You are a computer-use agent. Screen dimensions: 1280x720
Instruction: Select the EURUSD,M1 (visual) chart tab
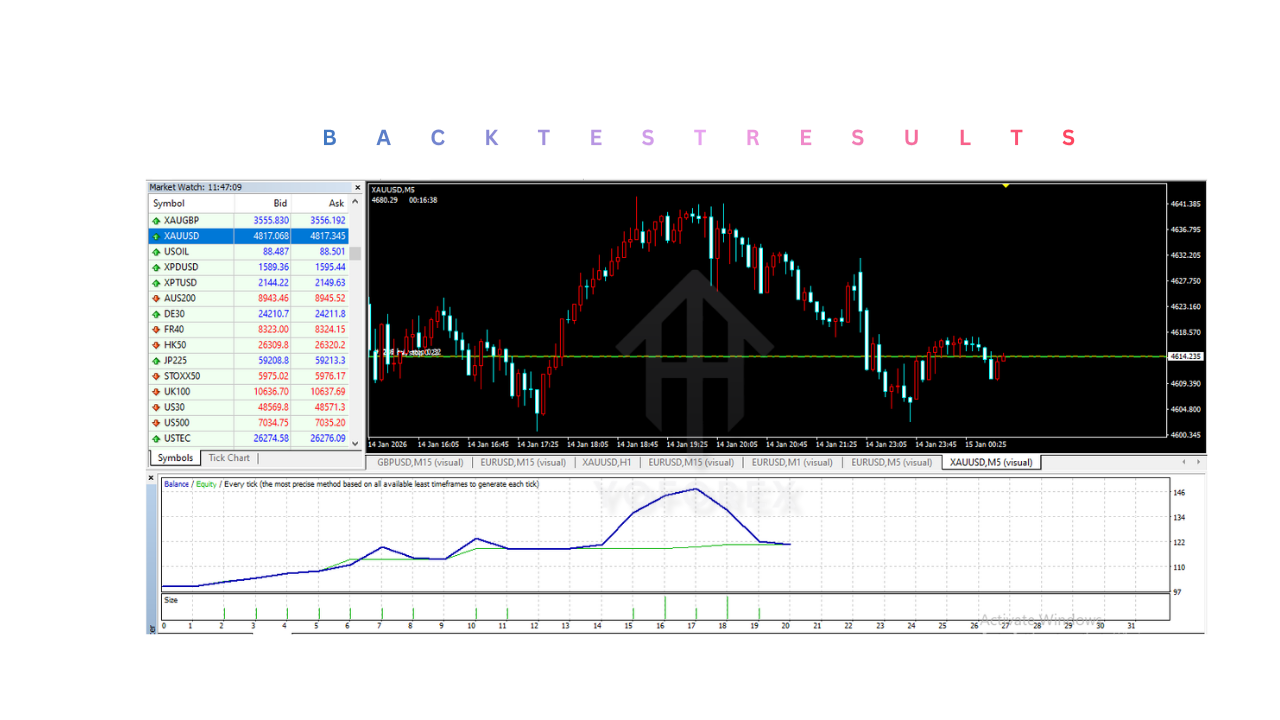click(x=792, y=462)
